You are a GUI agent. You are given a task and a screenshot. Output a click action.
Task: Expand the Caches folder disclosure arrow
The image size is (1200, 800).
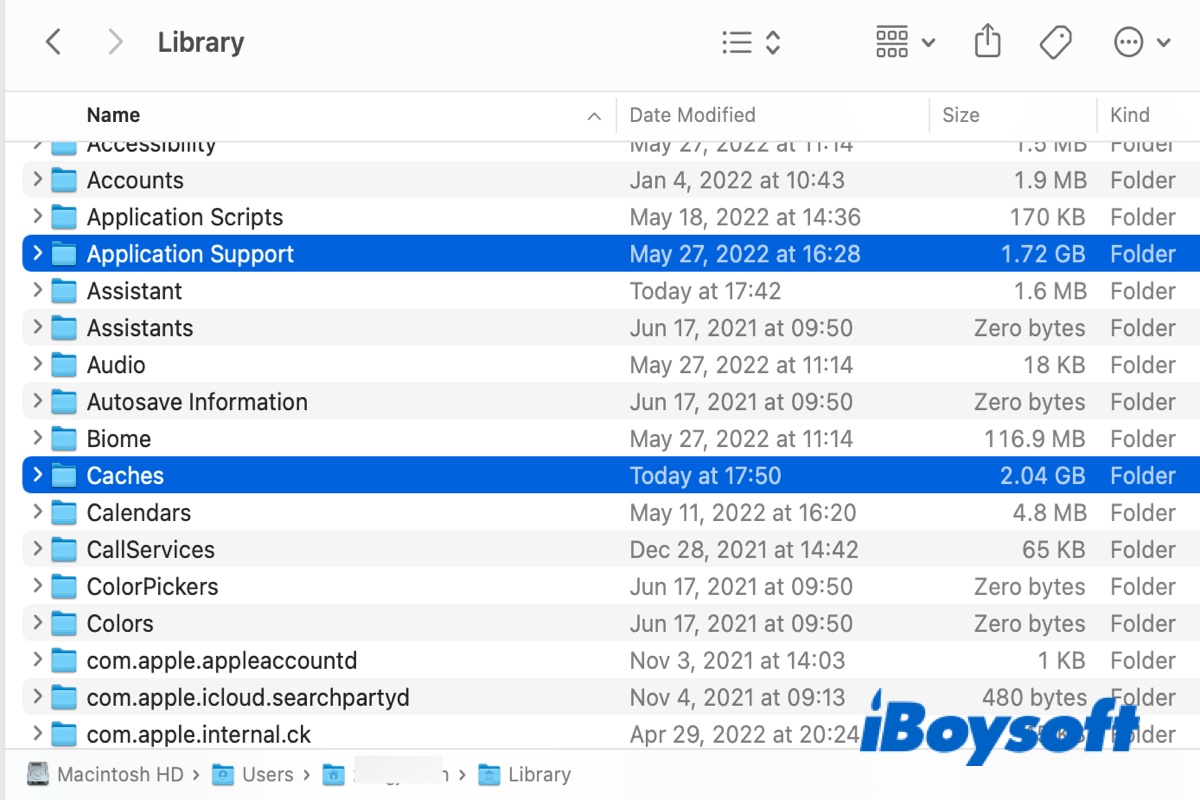coord(37,476)
